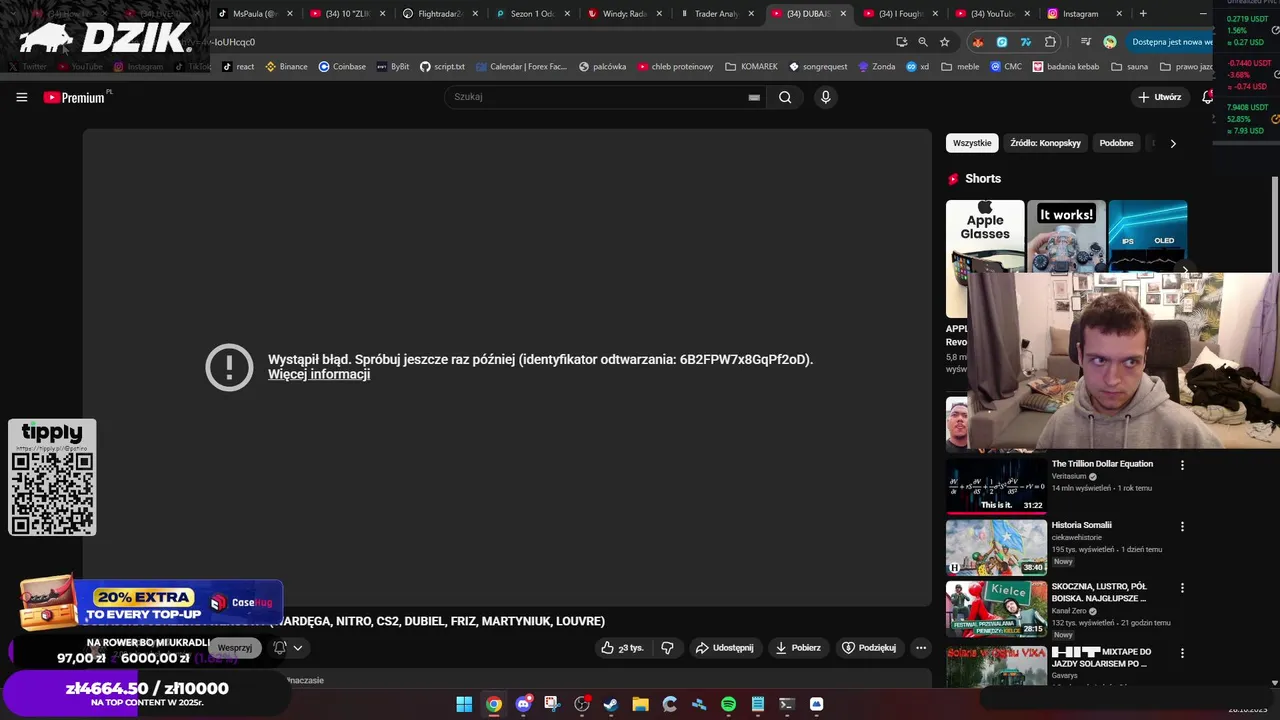Select the Wszystkie filter chip

[972, 143]
